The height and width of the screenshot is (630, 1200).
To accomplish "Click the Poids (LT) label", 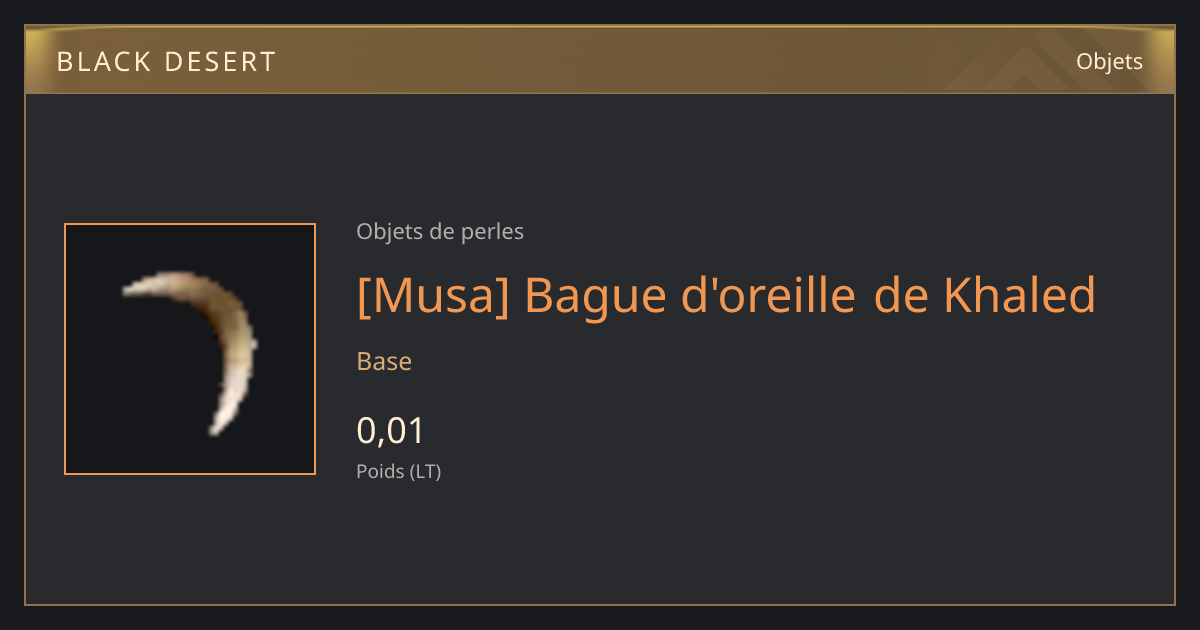I will [399, 471].
